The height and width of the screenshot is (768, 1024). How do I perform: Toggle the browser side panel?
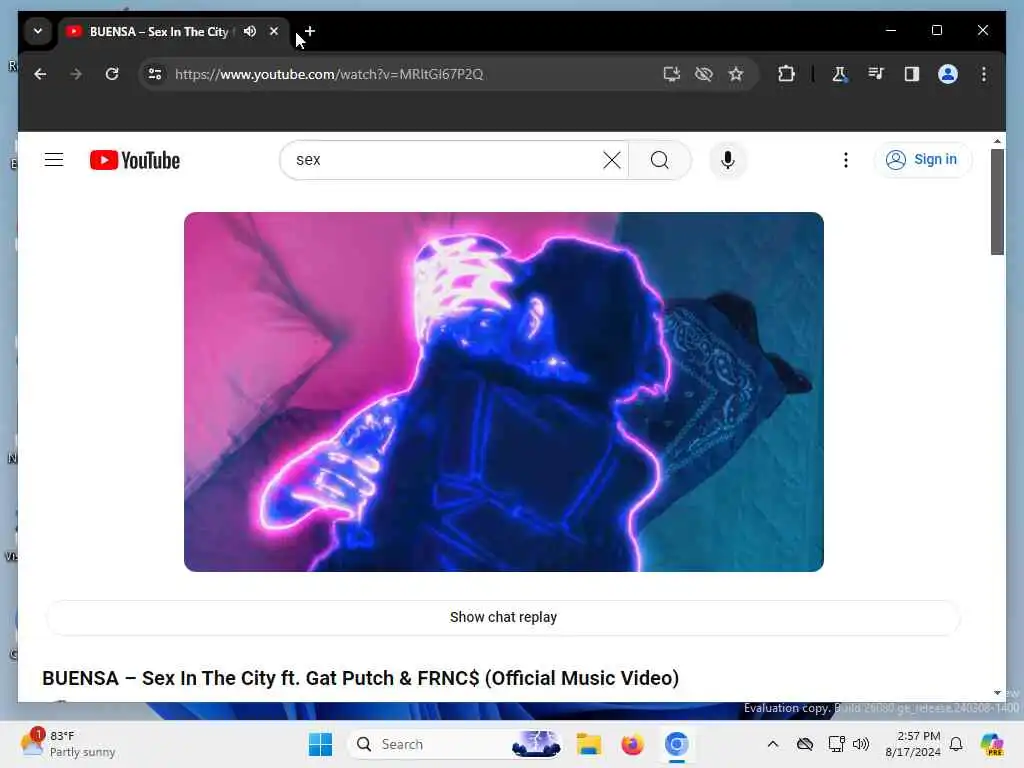[x=912, y=74]
